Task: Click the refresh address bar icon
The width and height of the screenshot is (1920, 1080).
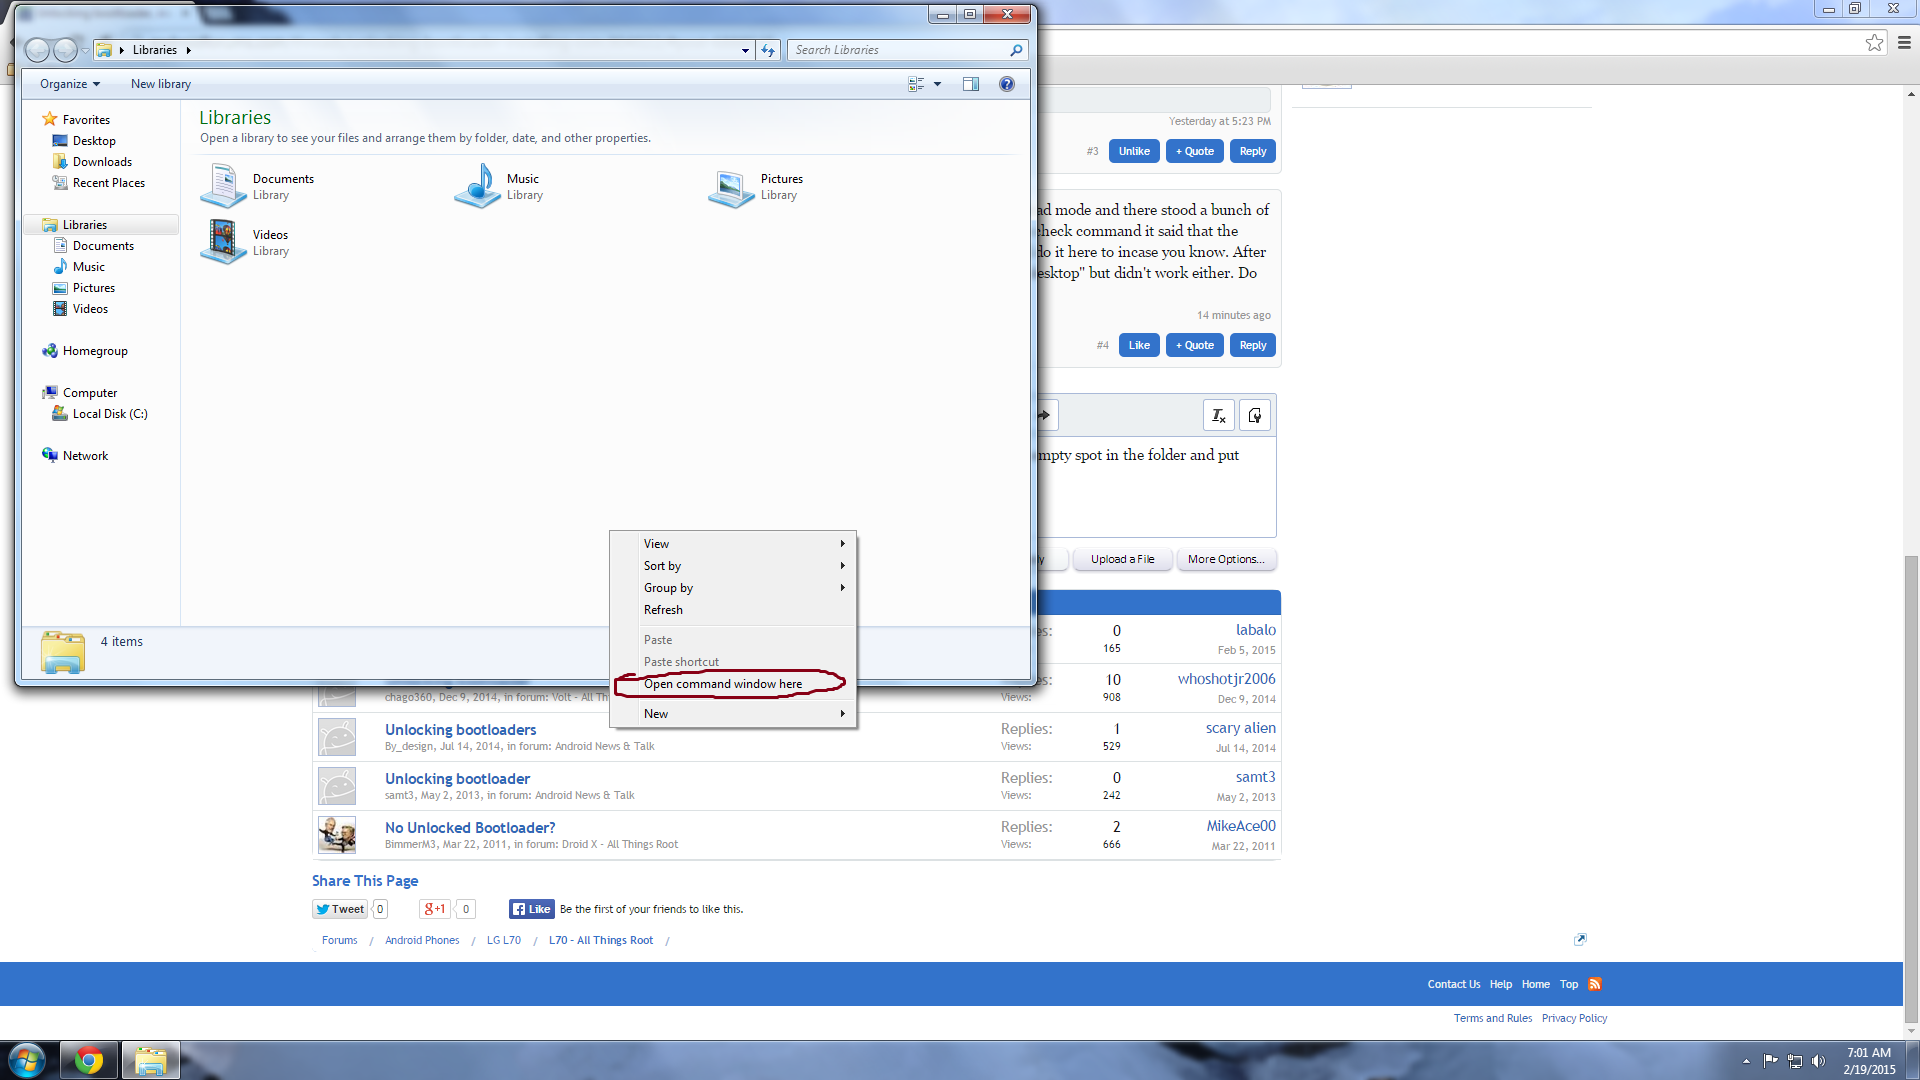Action: tap(768, 50)
